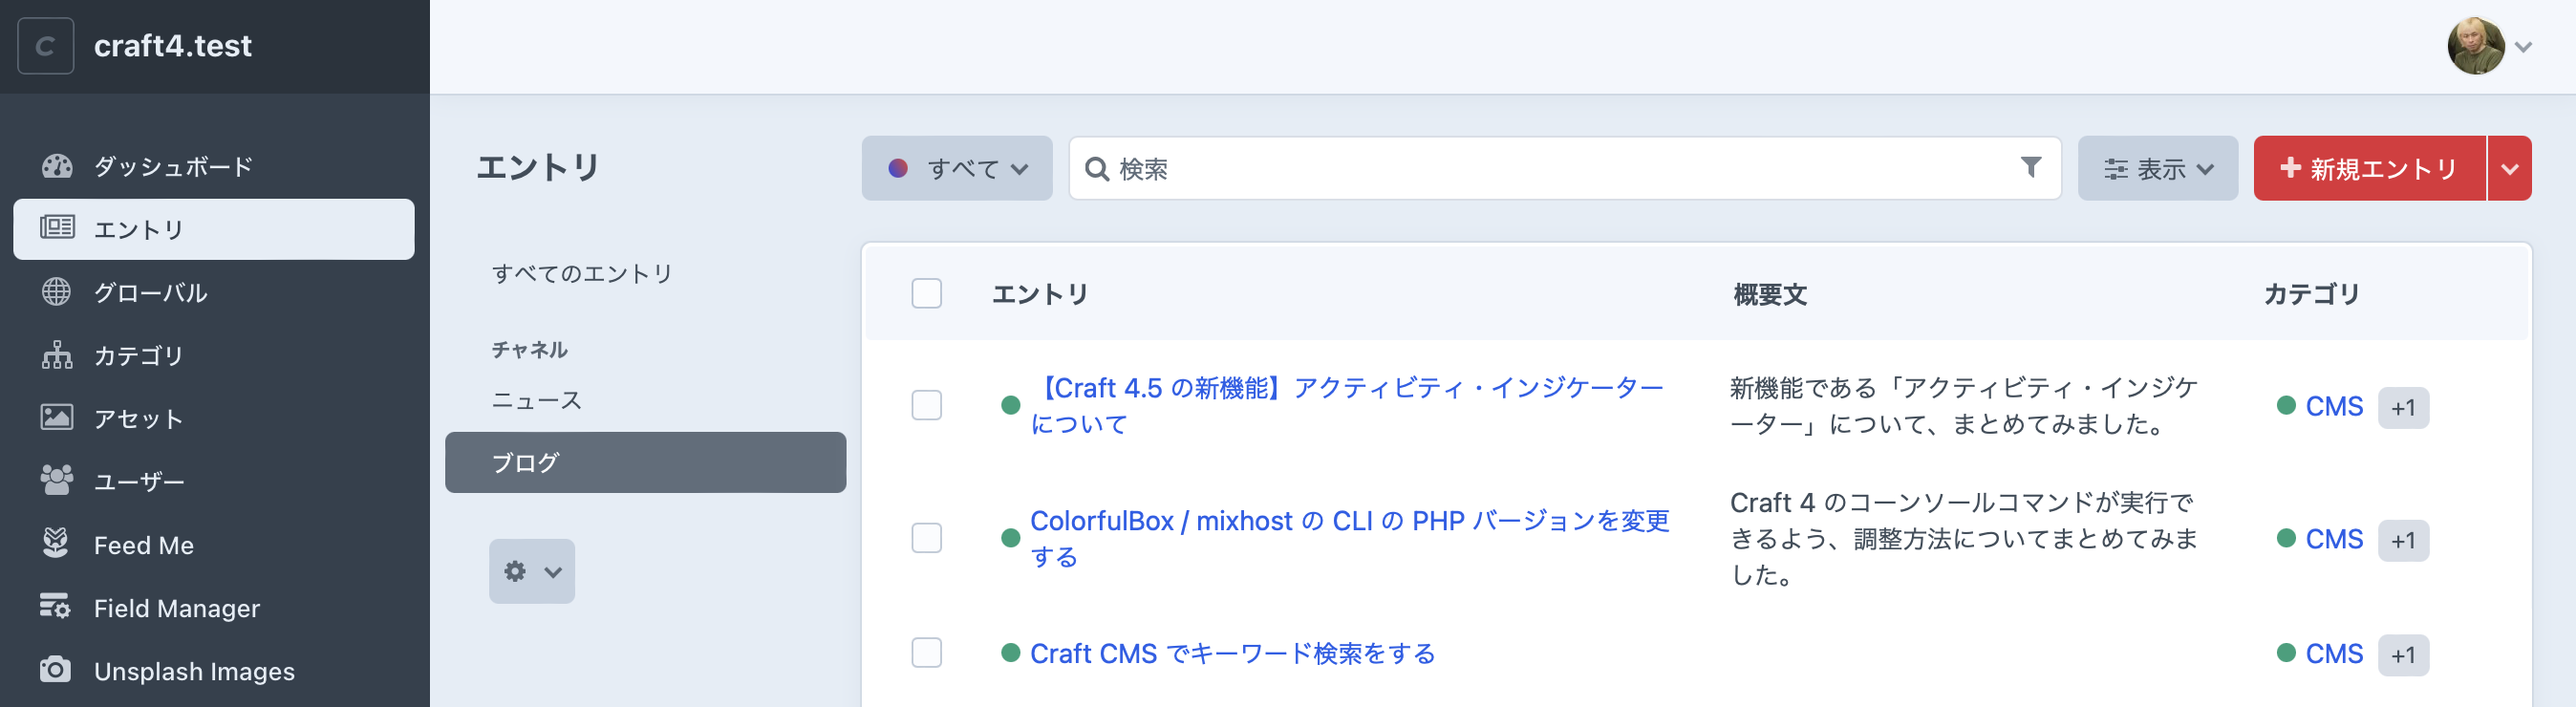Click the Field Manager icon
2576x707 pixels.
click(56, 607)
